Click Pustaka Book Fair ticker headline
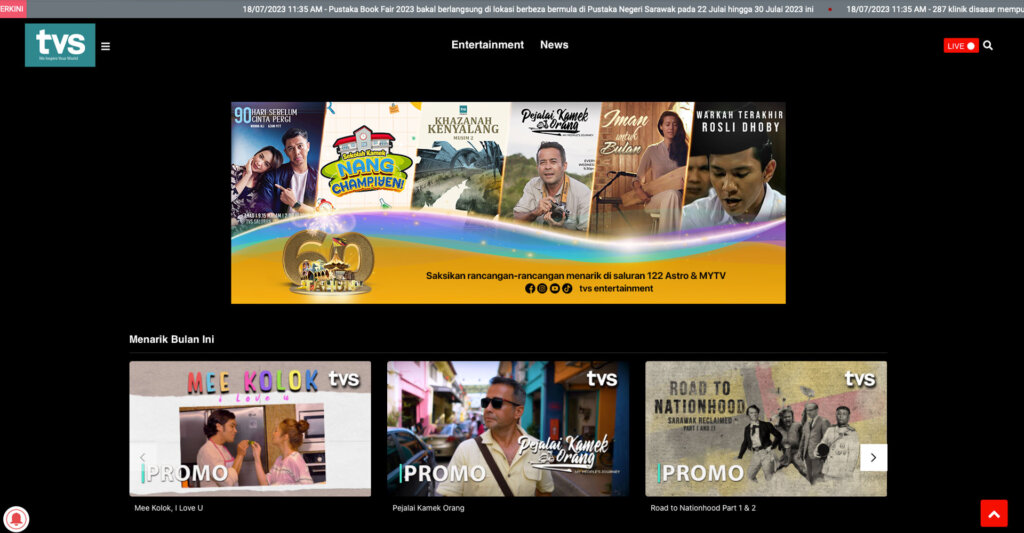Viewport: 1024px width, 533px height. (528, 9)
